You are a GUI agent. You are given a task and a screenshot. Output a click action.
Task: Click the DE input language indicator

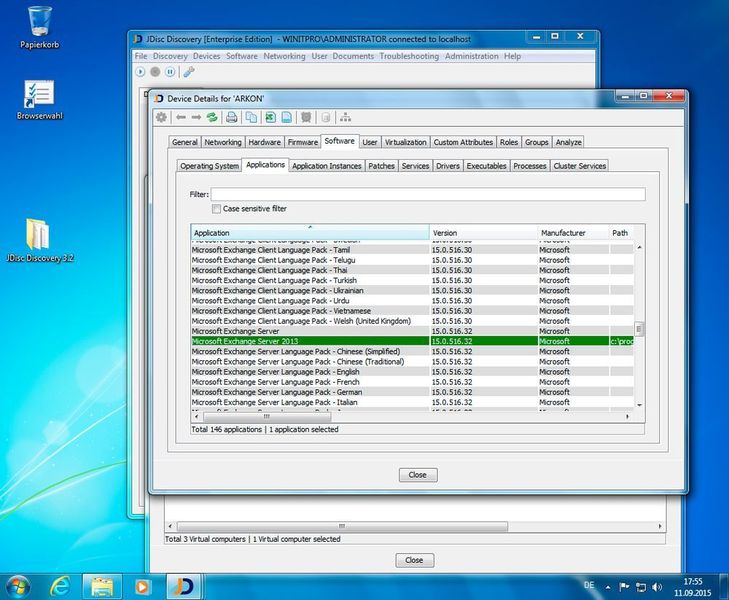point(589,585)
